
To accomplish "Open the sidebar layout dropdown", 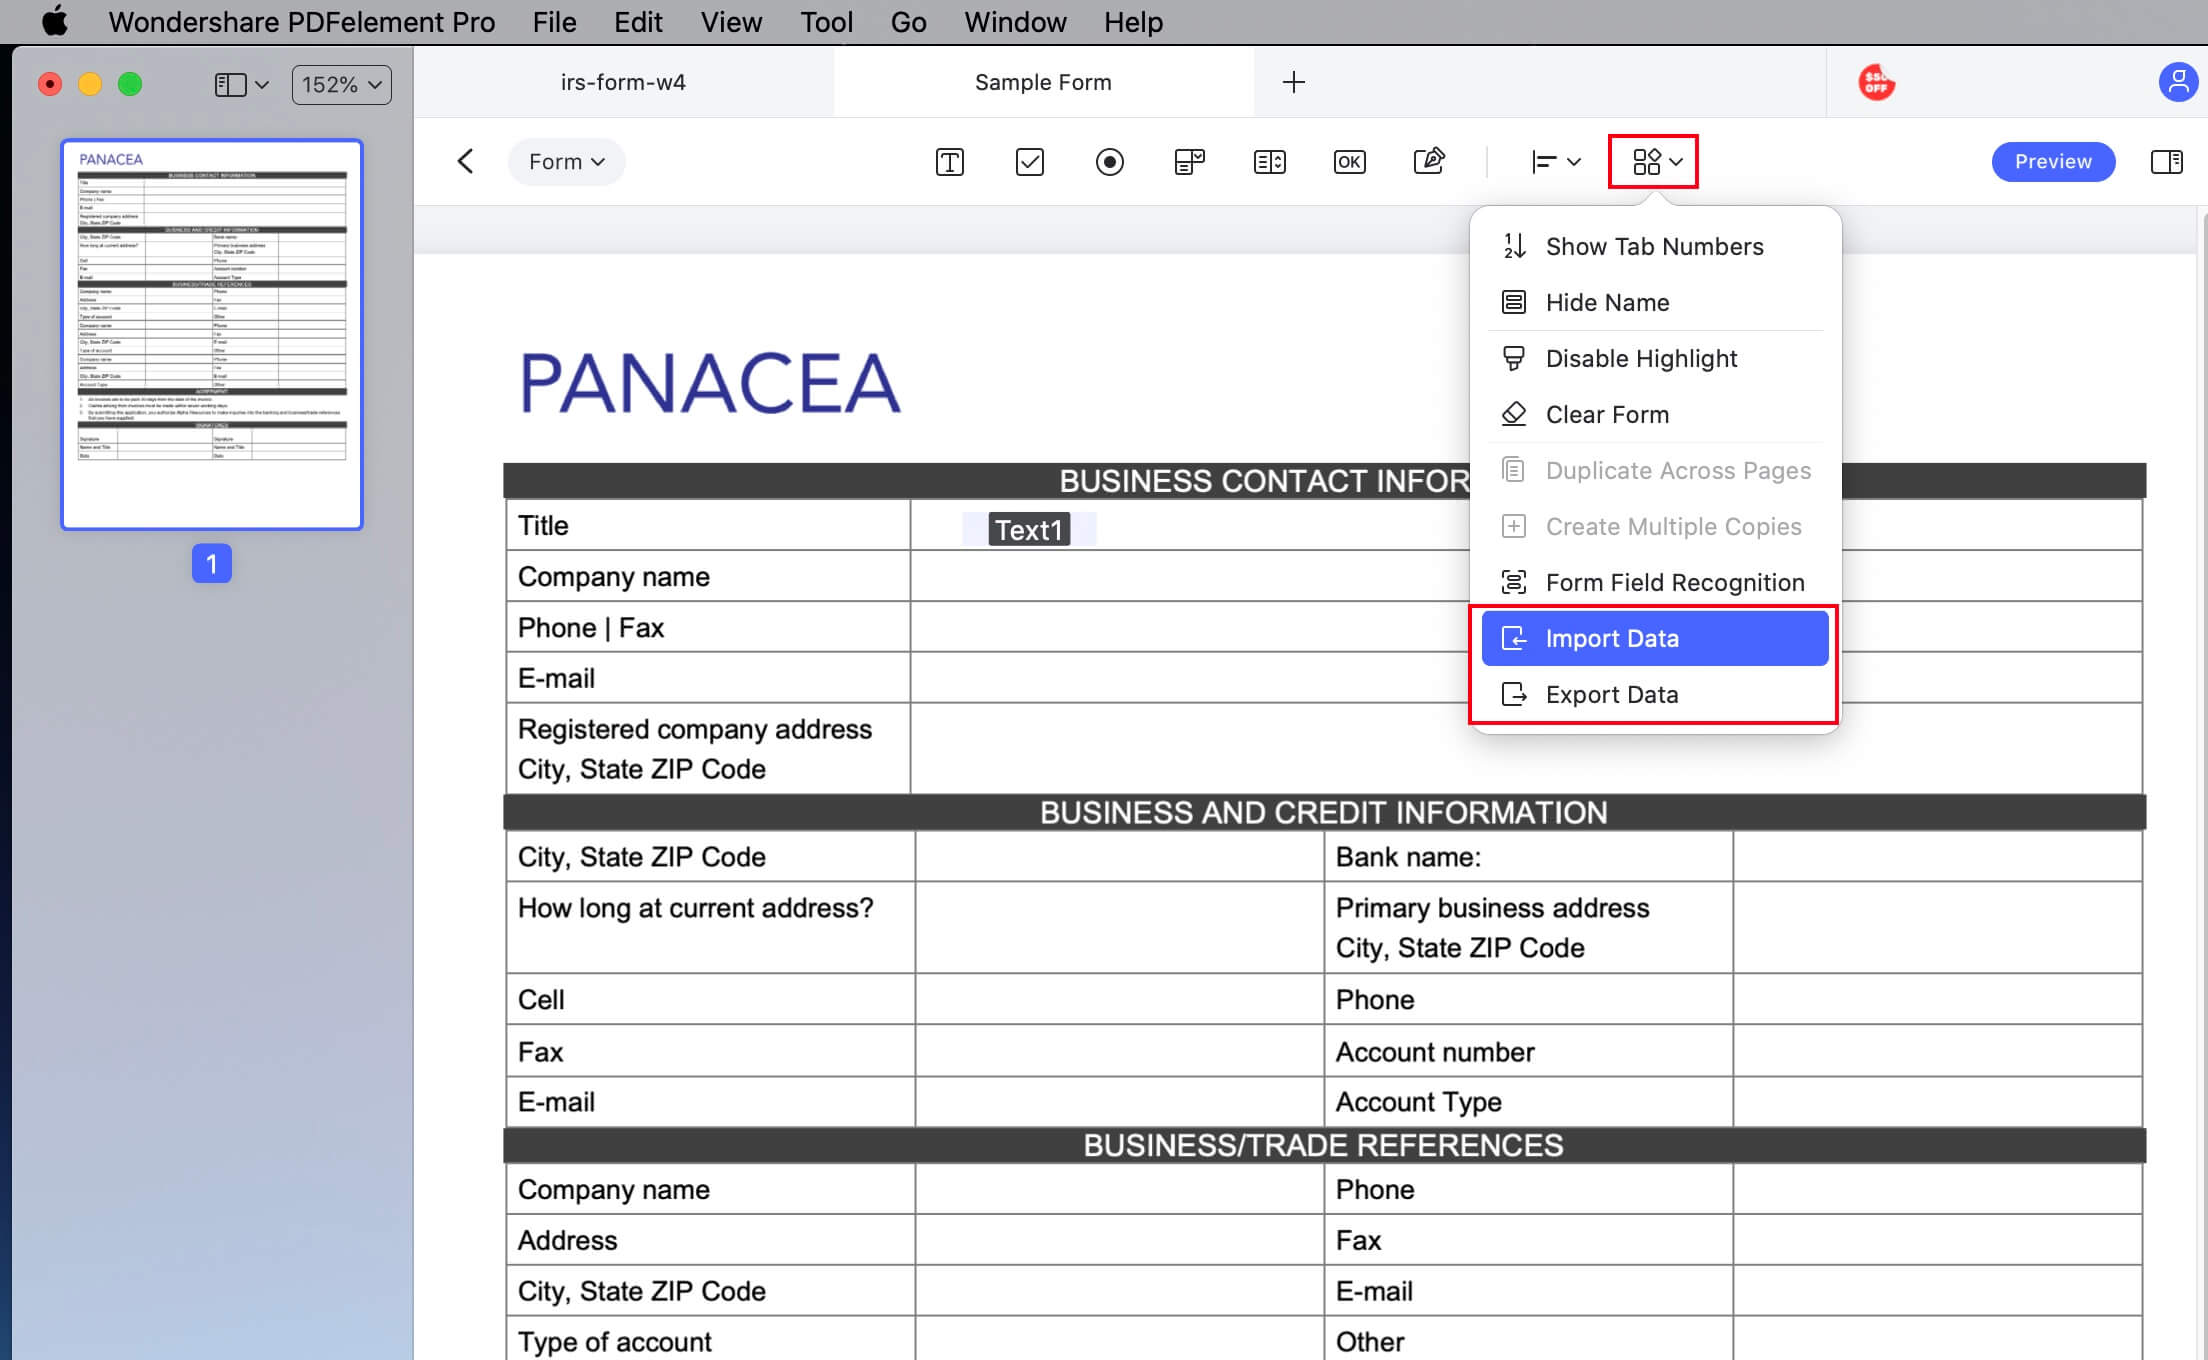I will point(241,85).
